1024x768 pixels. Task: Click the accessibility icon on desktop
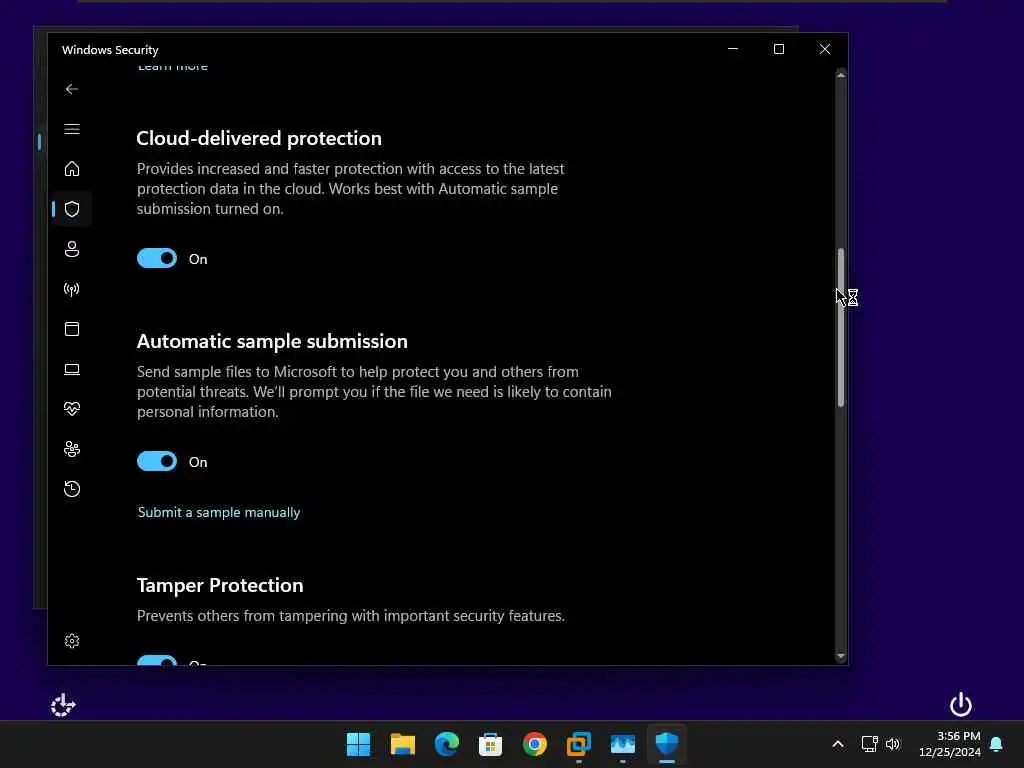point(63,705)
